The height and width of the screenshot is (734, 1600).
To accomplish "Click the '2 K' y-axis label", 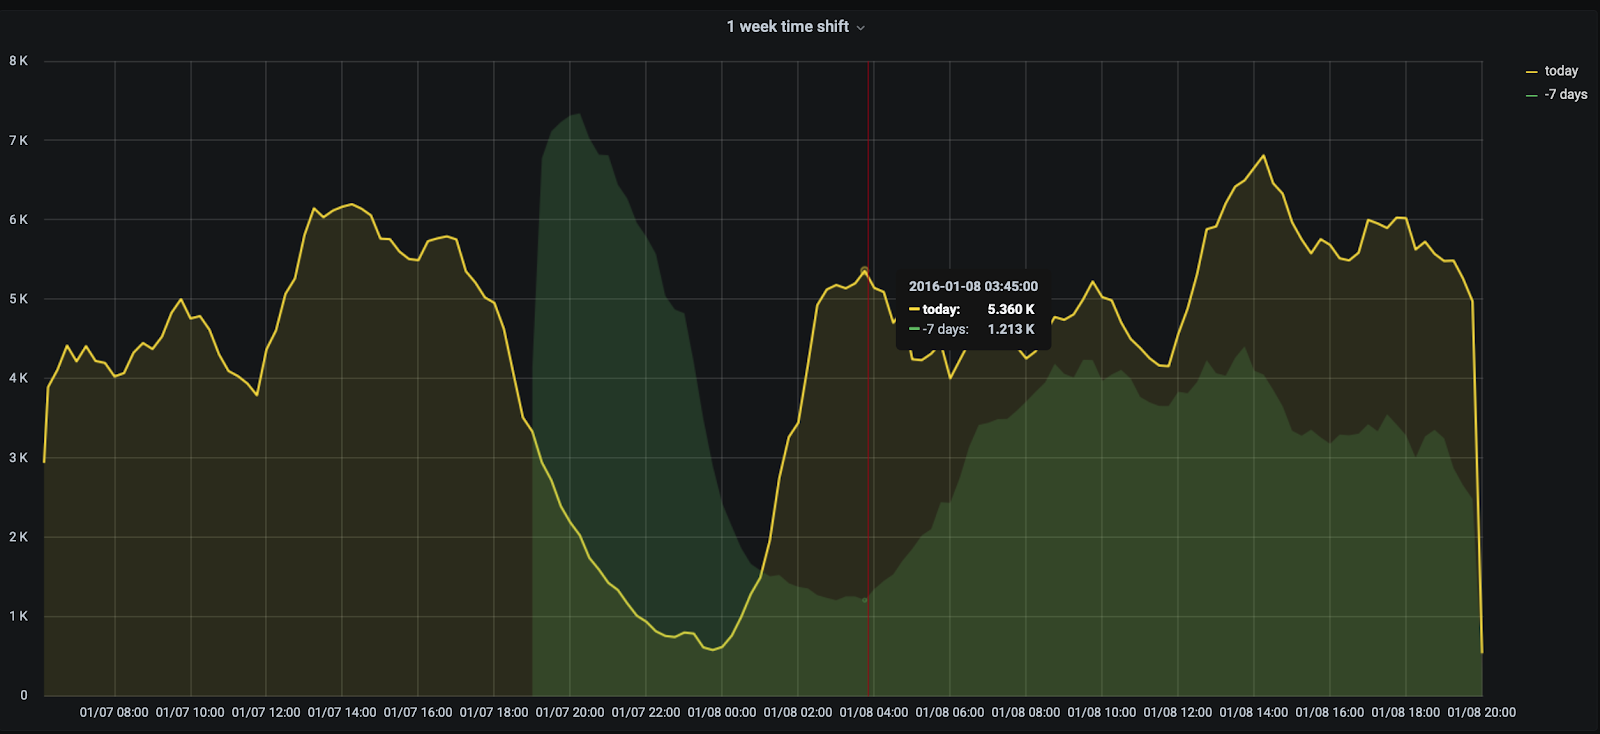I will [x=19, y=537].
